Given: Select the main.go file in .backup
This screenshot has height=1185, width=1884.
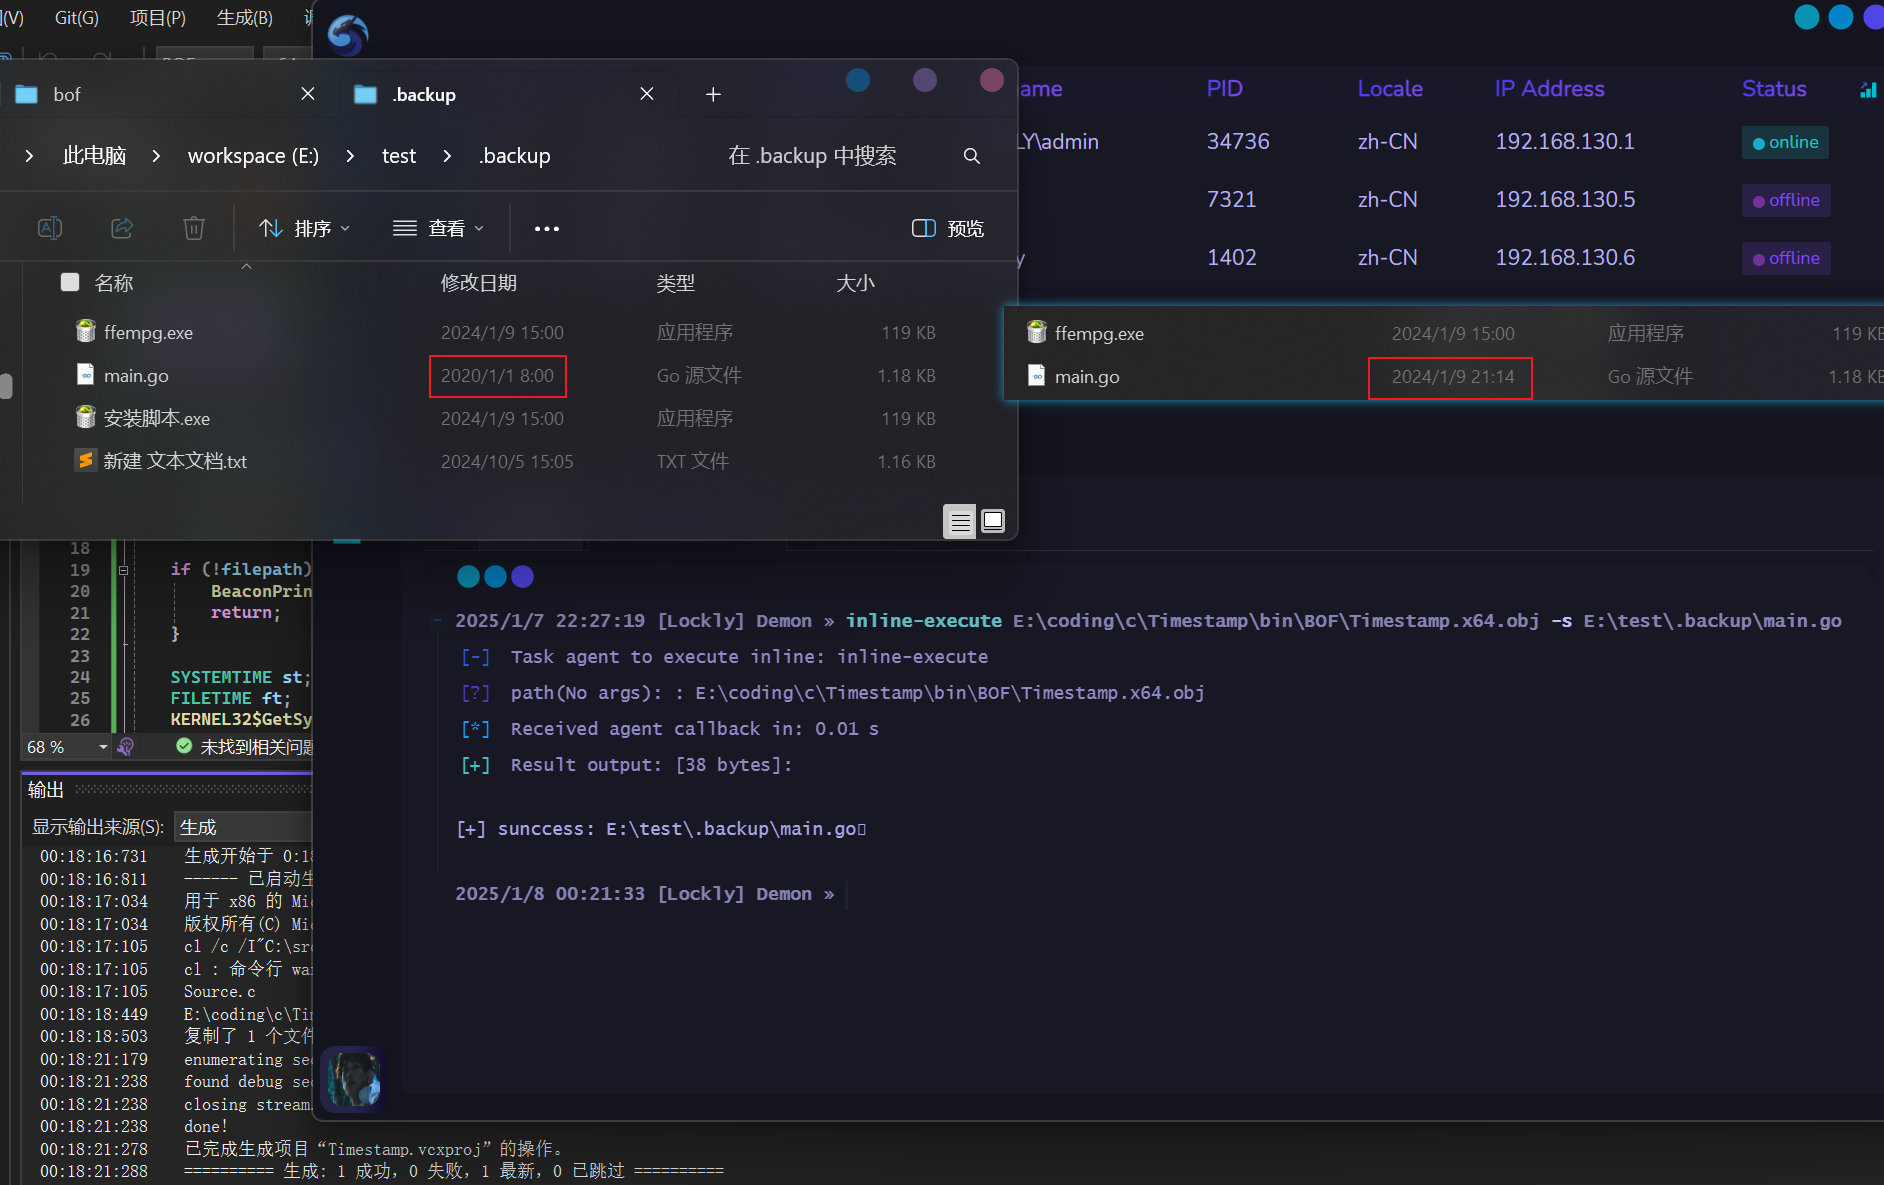Looking at the screenshot, I should click(x=136, y=376).
